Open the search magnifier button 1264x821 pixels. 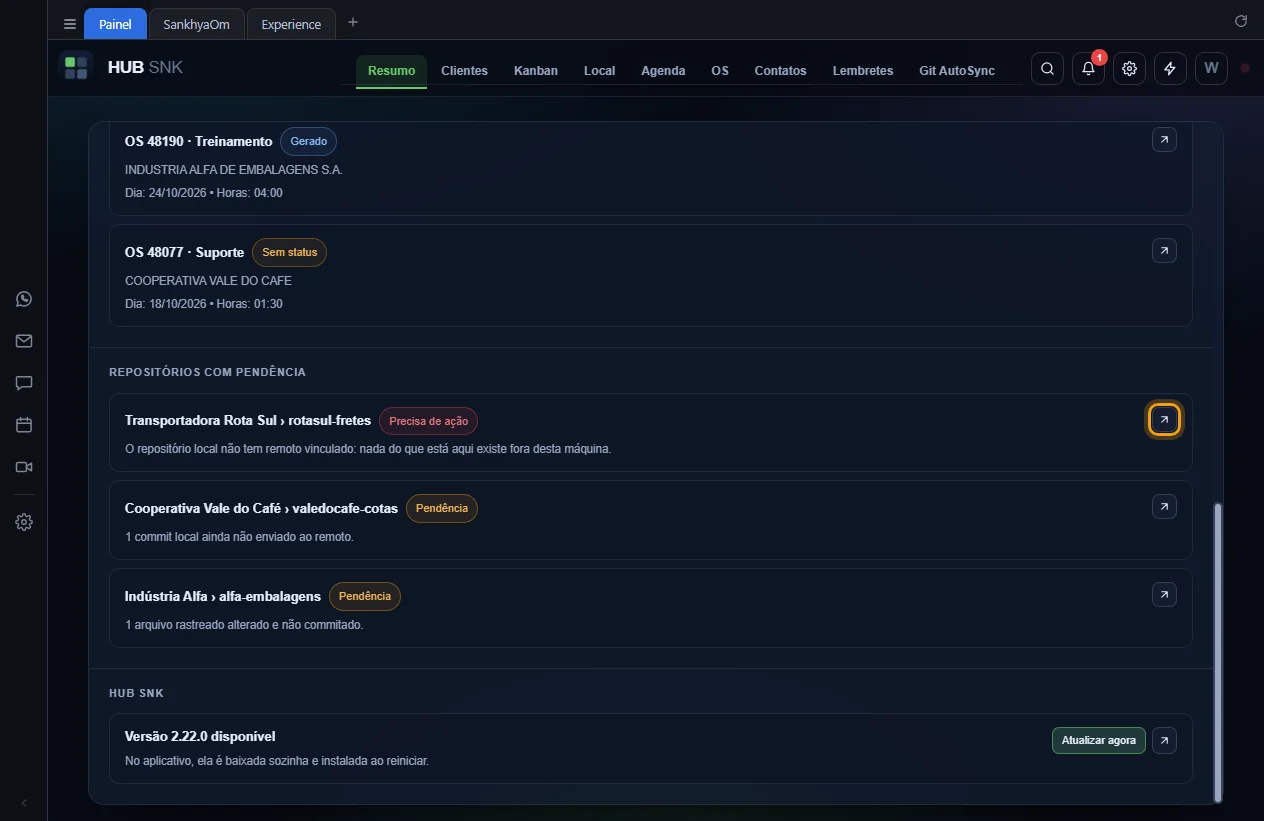click(1047, 68)
